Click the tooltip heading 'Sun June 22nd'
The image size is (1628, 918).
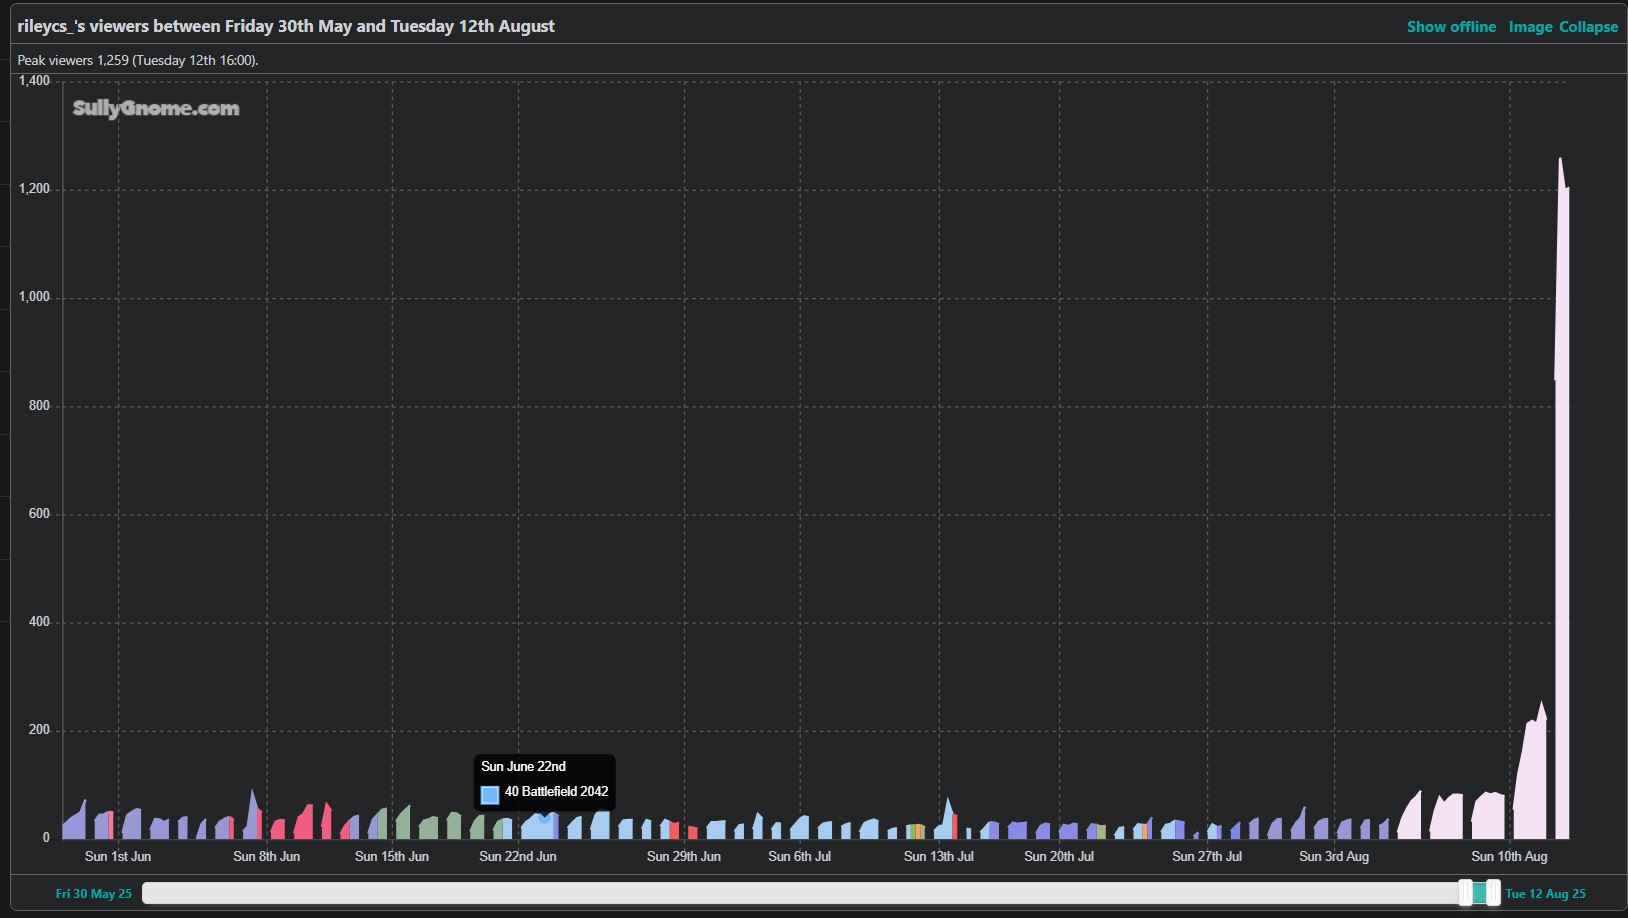(523, 767)
